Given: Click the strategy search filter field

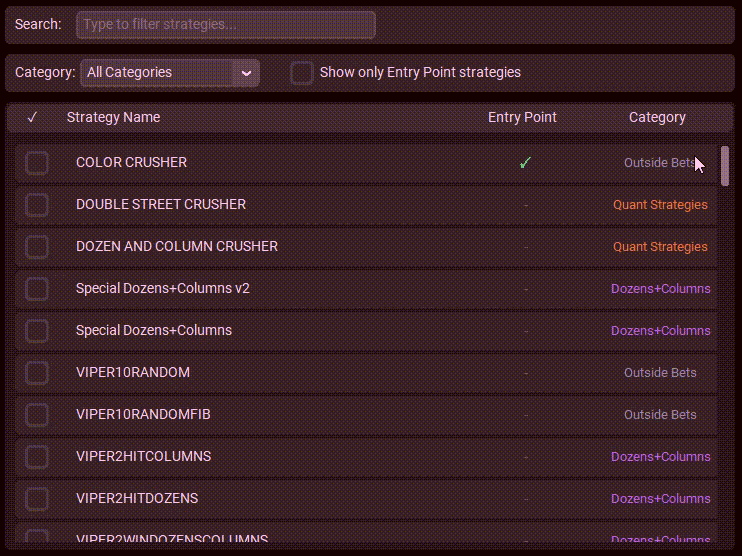Looking at the screenshot, I should pyautogui.click(x=226, y=24).
